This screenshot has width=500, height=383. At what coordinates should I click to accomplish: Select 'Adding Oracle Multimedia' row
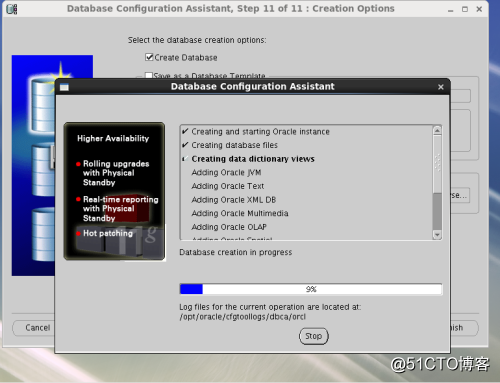pyautogui.click(x=307, y=213)
